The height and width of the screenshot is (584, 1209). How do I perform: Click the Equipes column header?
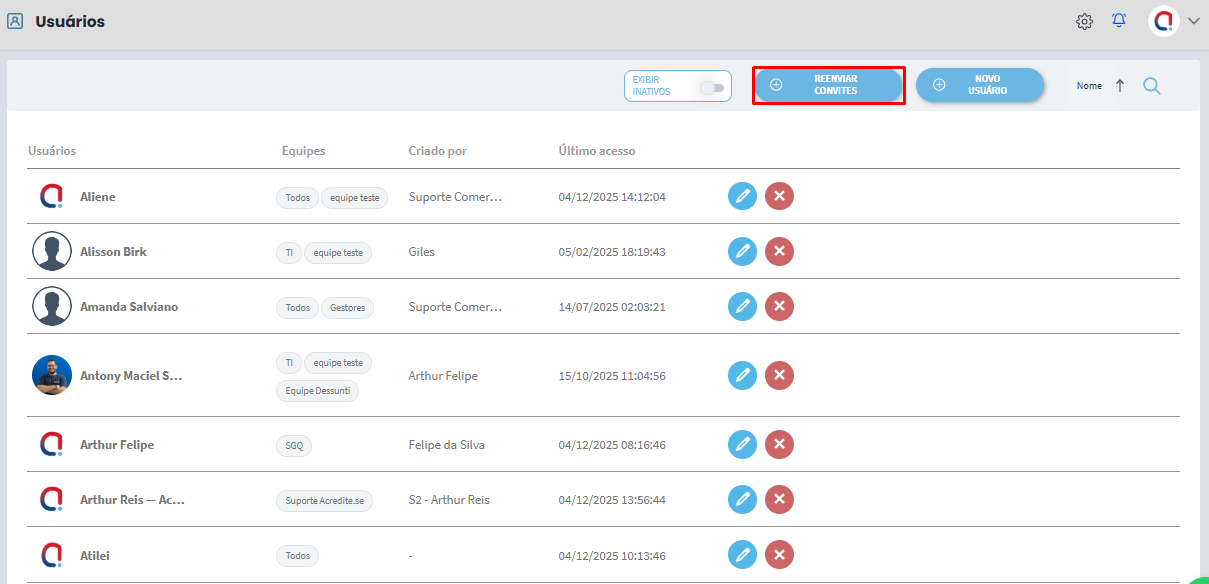pos(303,151)
